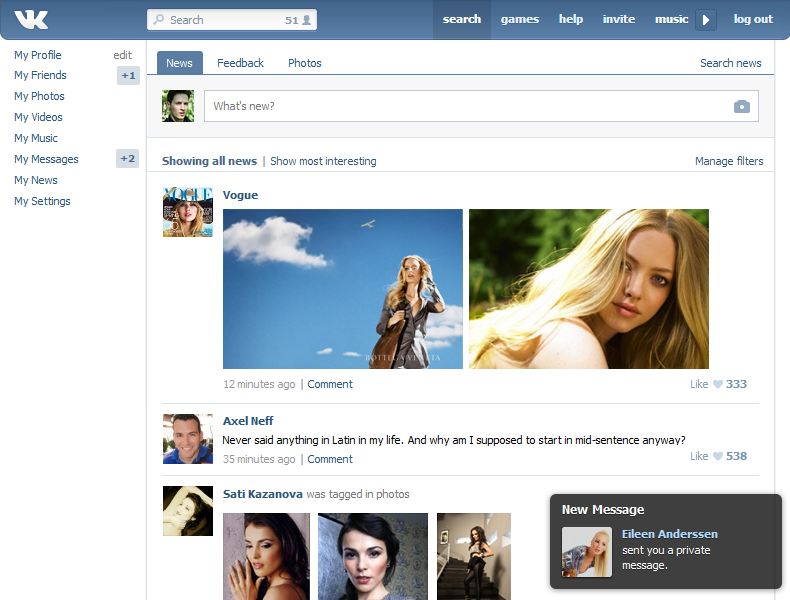790x600 pixels.
Task: Switch to the Feedback tab
Action: (240, 63)
